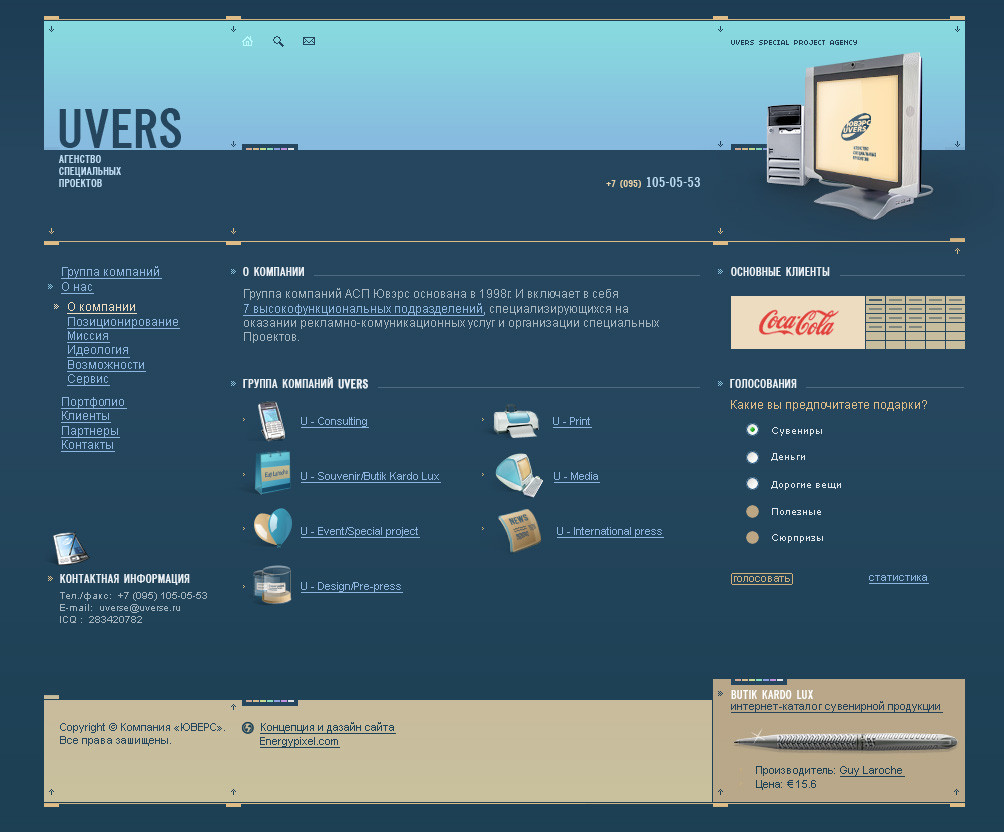This screenshot has width=1004, height=832.
Task: Open the newspaper icon for International press
Action: [x=520, y=530]
